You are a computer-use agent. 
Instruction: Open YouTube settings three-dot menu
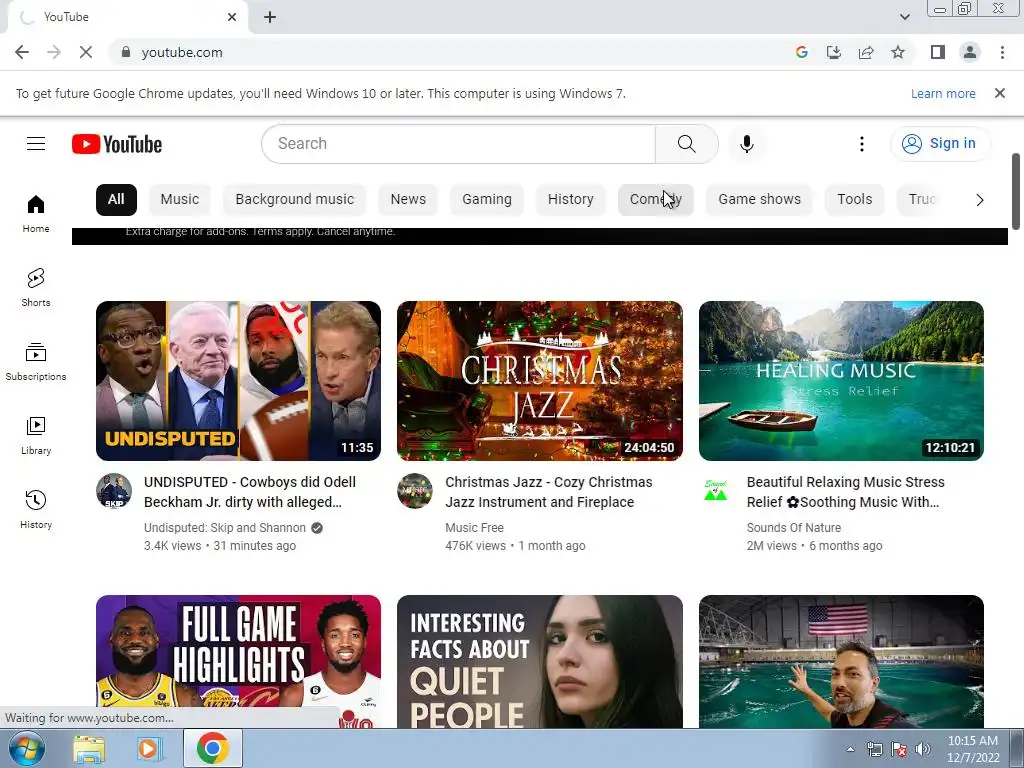pos(861,144)
